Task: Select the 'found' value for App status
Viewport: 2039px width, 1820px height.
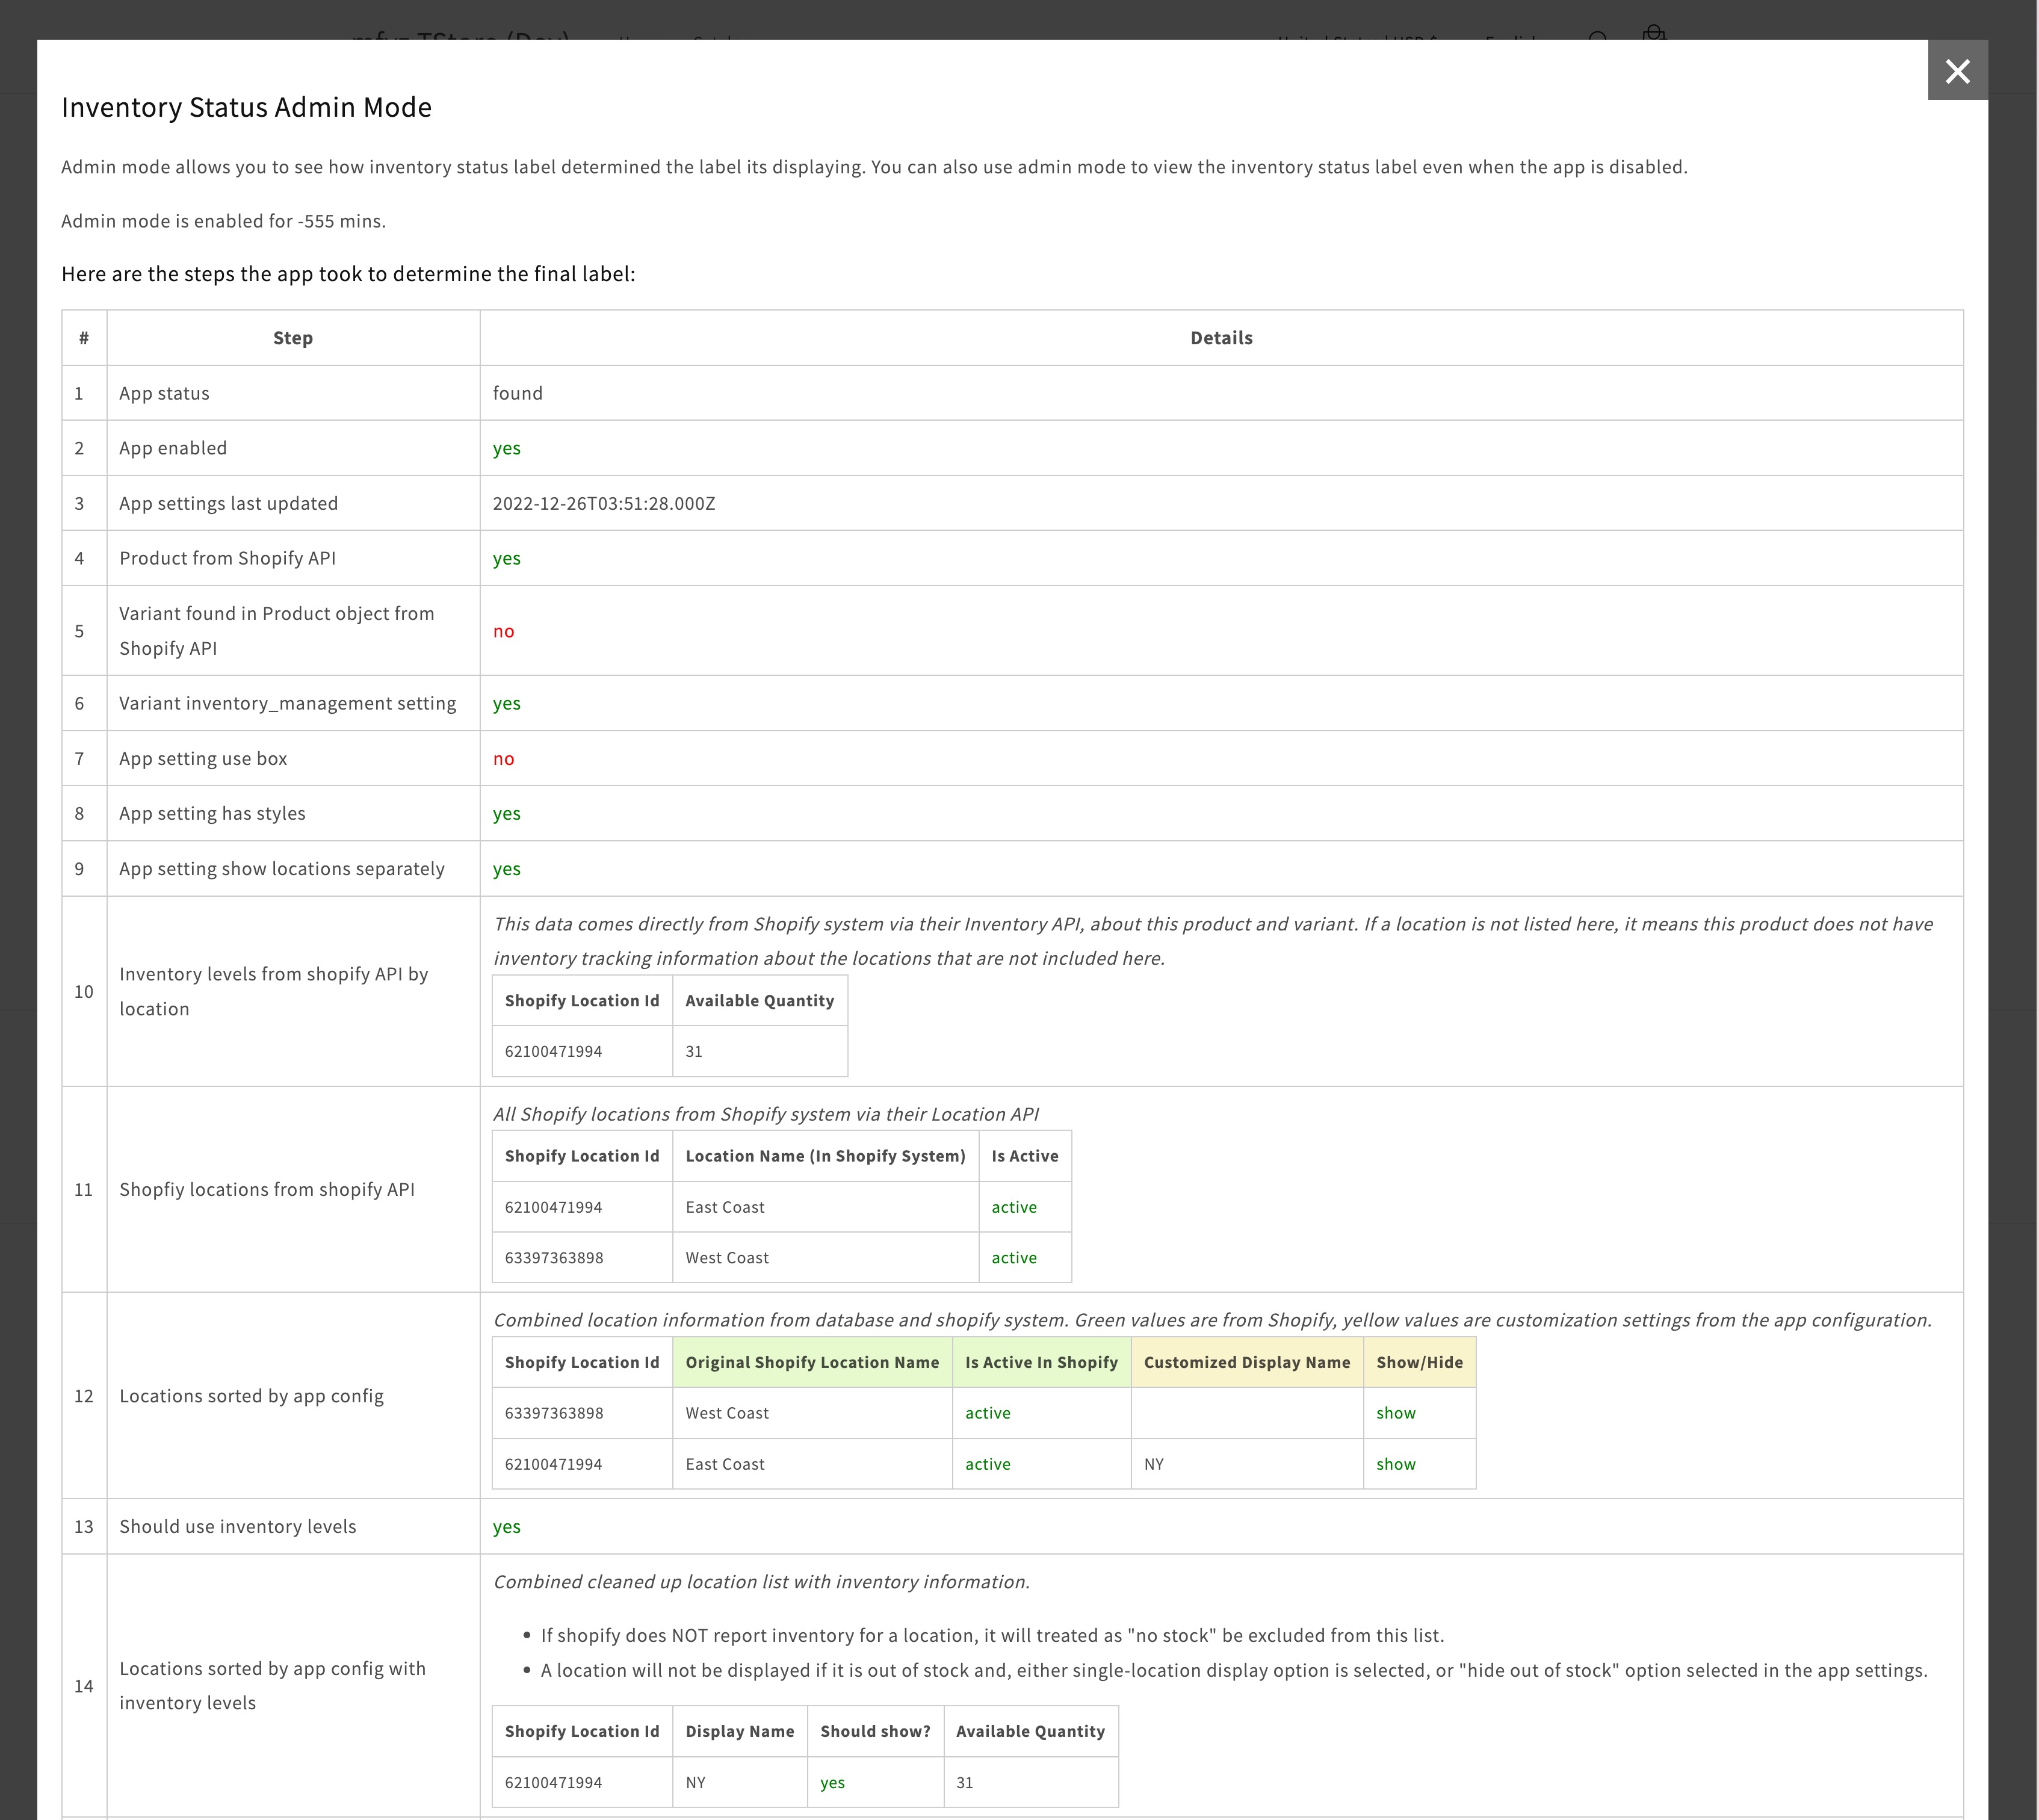Action: pyautogui.click(x=517, y=393)
